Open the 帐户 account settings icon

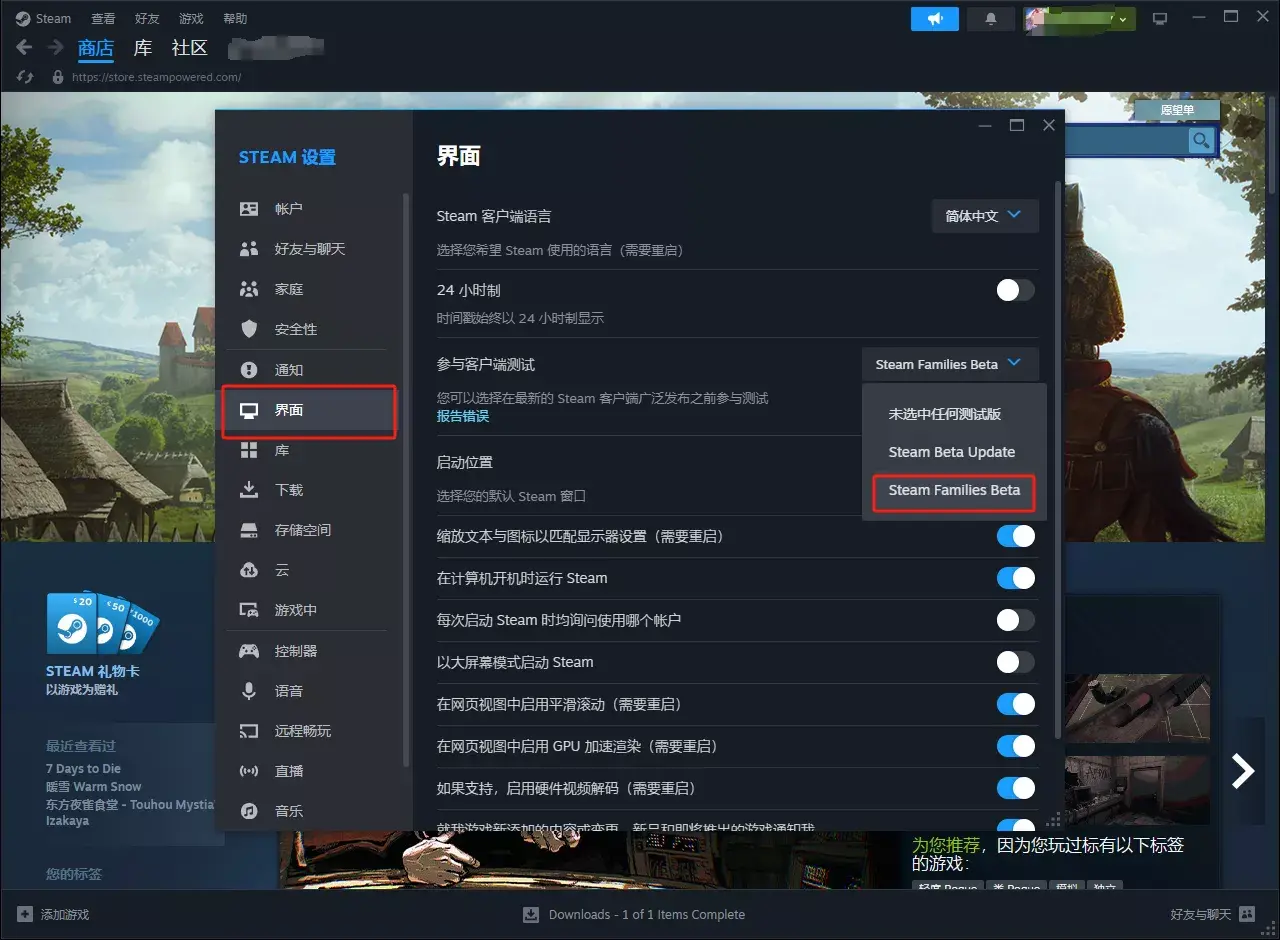[x=249, y=209]
